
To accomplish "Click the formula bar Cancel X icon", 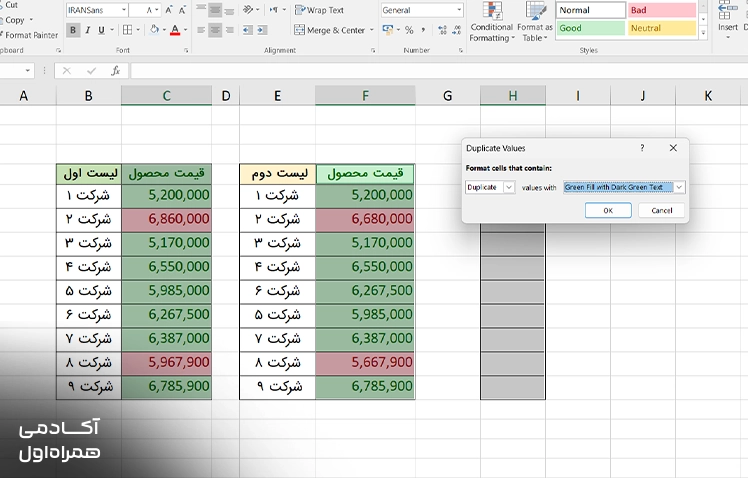I will click(x=66, y=71).
